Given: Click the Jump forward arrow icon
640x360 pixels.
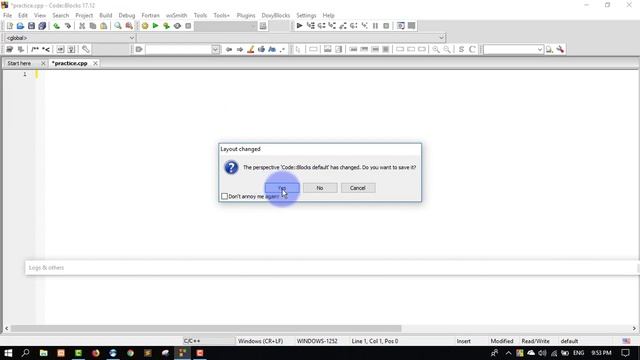Looking at the screenshot, I should [240, 49].
